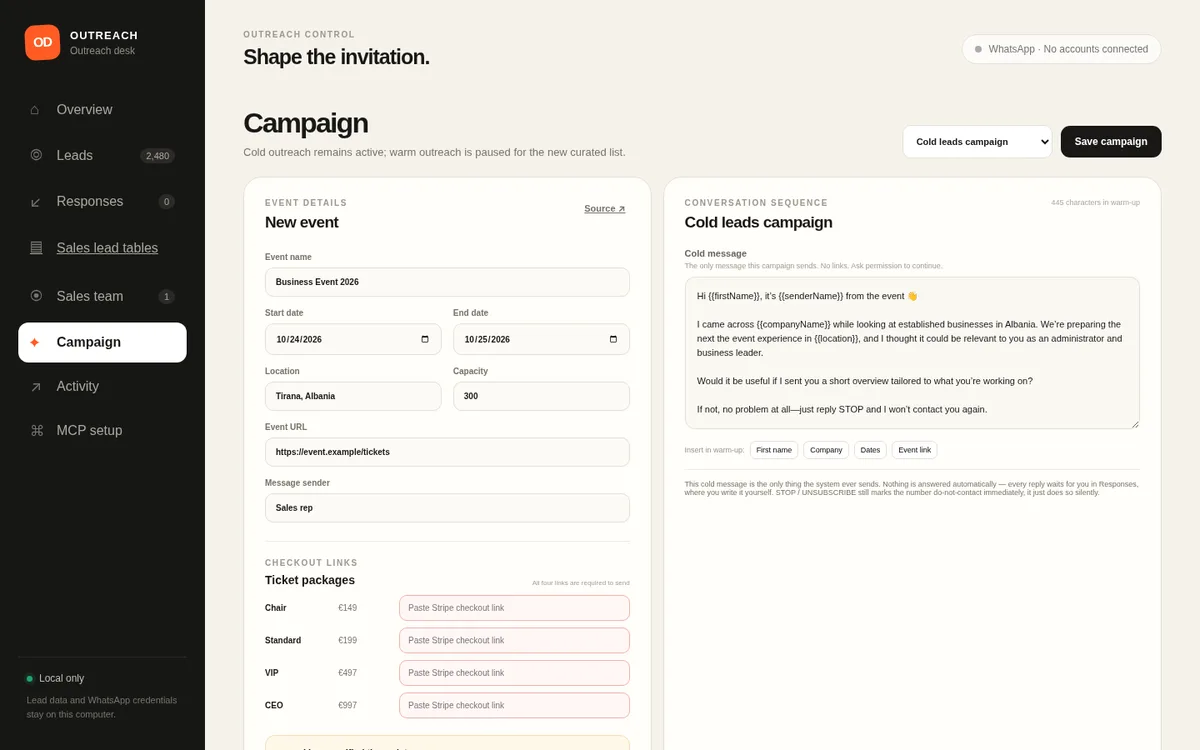
Task: Insert First name placeholder
Action: [x=774, y=450]
